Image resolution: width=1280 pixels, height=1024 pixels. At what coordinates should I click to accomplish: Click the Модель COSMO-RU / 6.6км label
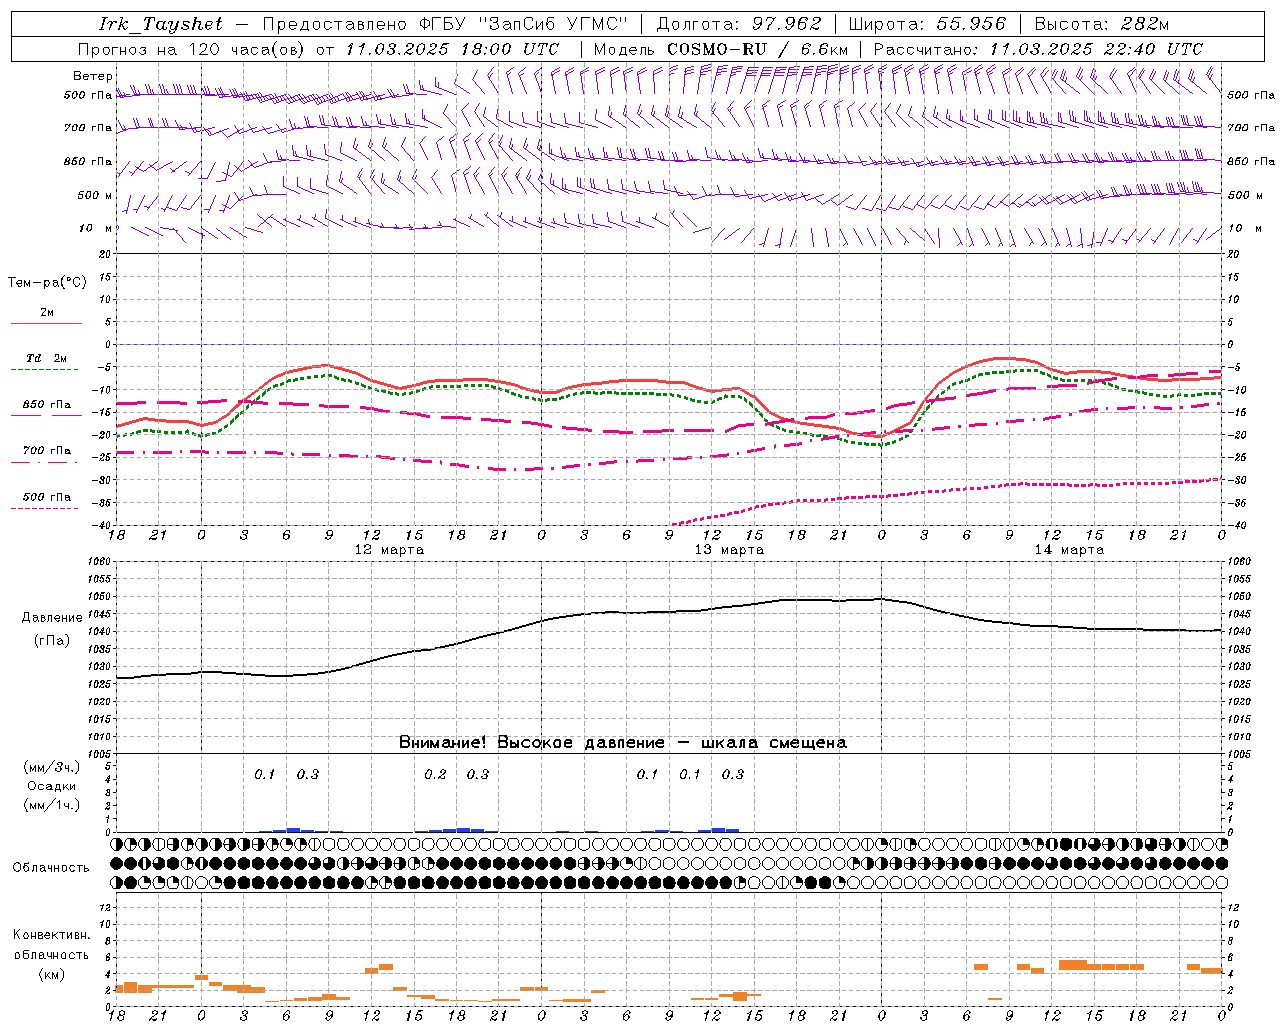[x=720, y=49]
